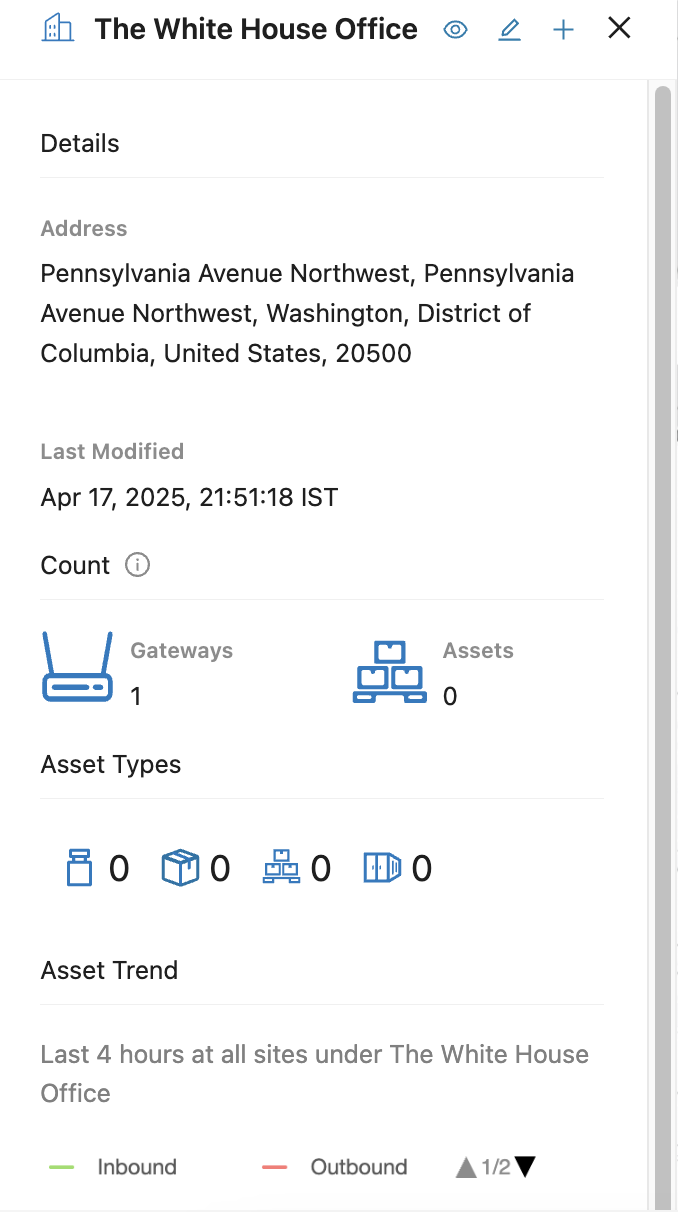Screen dimensions: 678x1212
Task: Close the White House Office panel
Action: coord(620,28)
